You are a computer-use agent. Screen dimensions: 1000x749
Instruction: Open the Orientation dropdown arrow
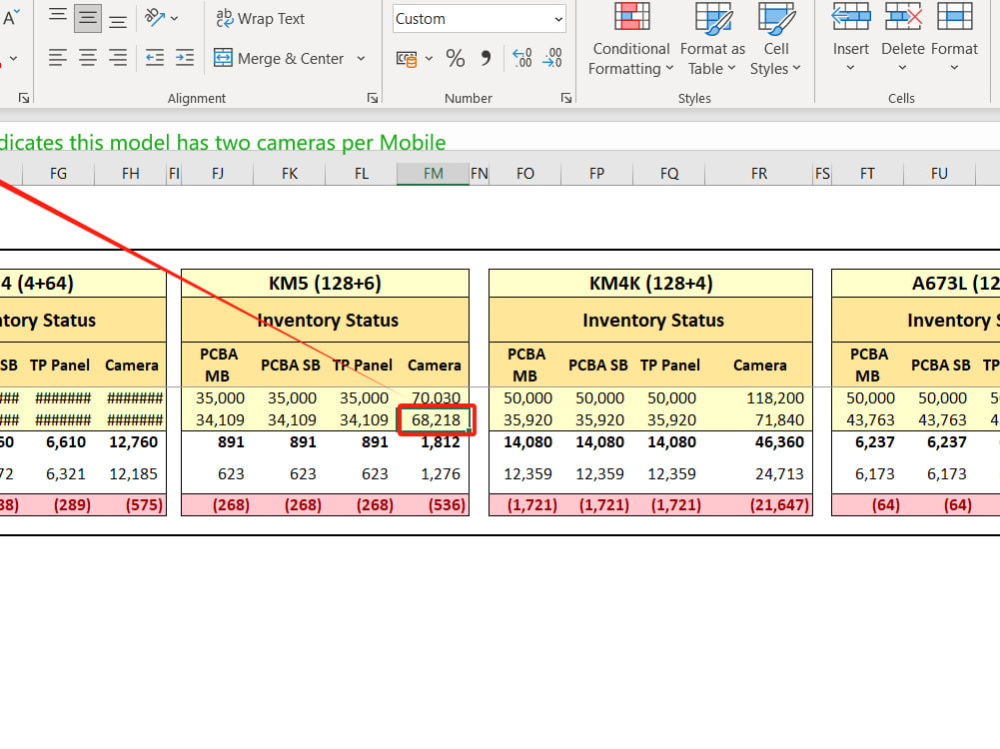coord(174,19)
